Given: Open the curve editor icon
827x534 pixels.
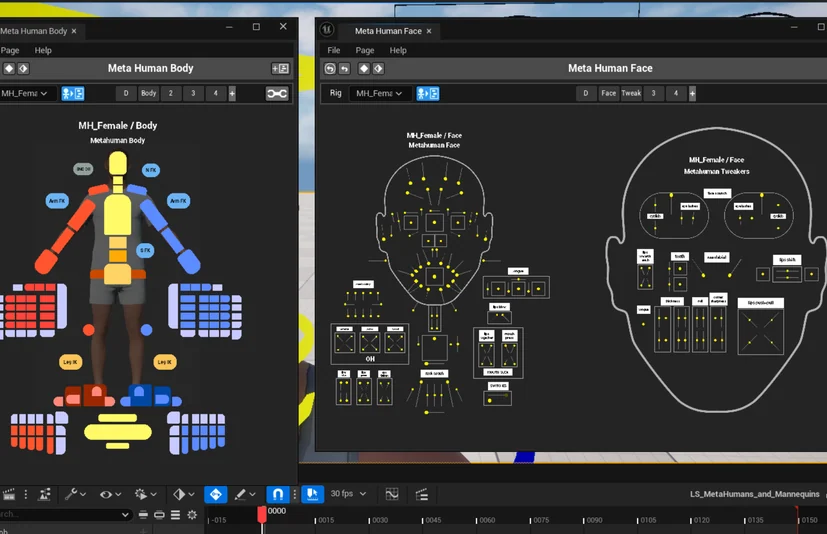Looking at the screenshot, I should click(392, 494).
